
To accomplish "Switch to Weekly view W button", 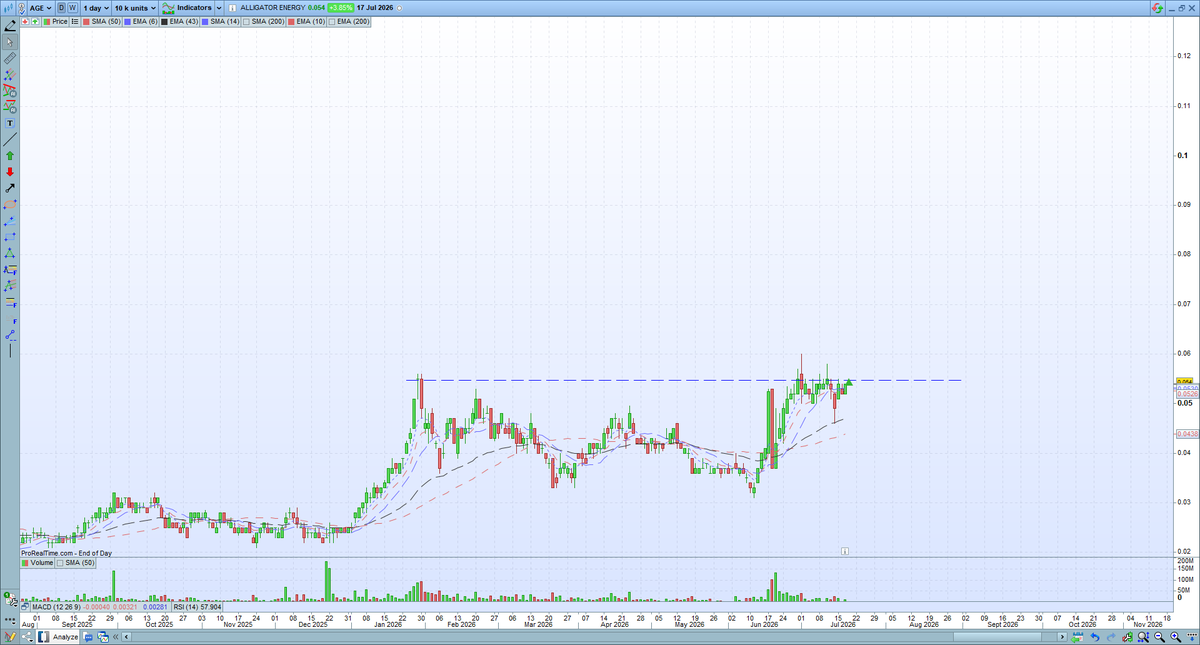I will tap(72, 8).
